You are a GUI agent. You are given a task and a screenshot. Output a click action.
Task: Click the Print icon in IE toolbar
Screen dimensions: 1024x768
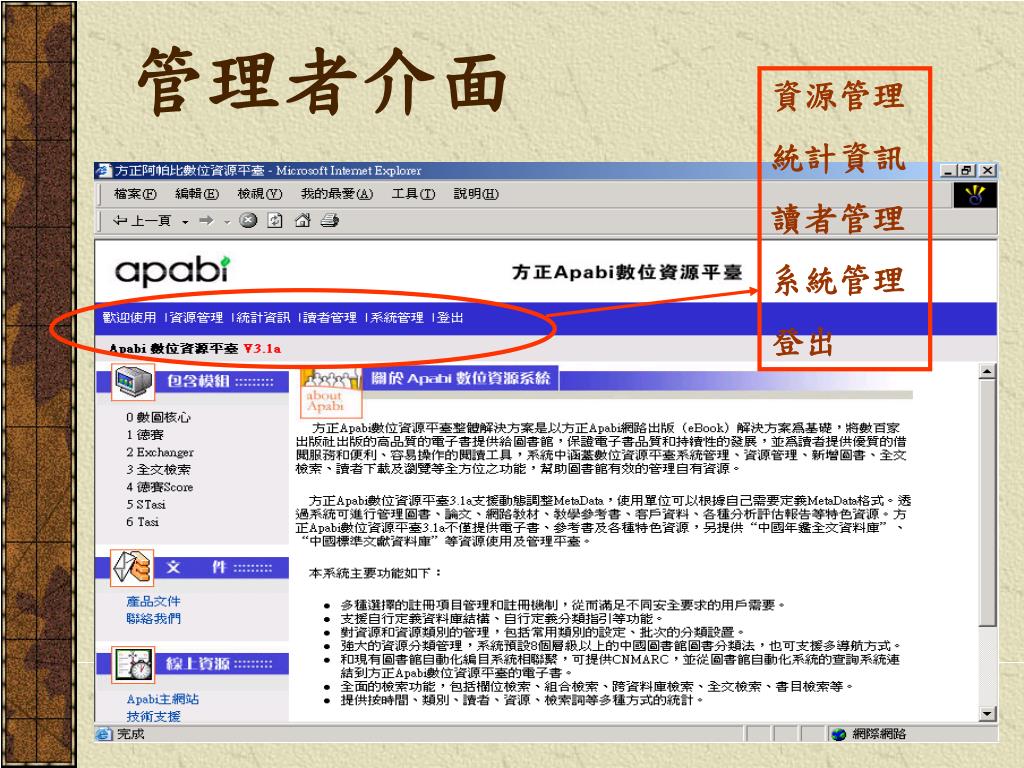pyautogui.click(x=330, y=221)
